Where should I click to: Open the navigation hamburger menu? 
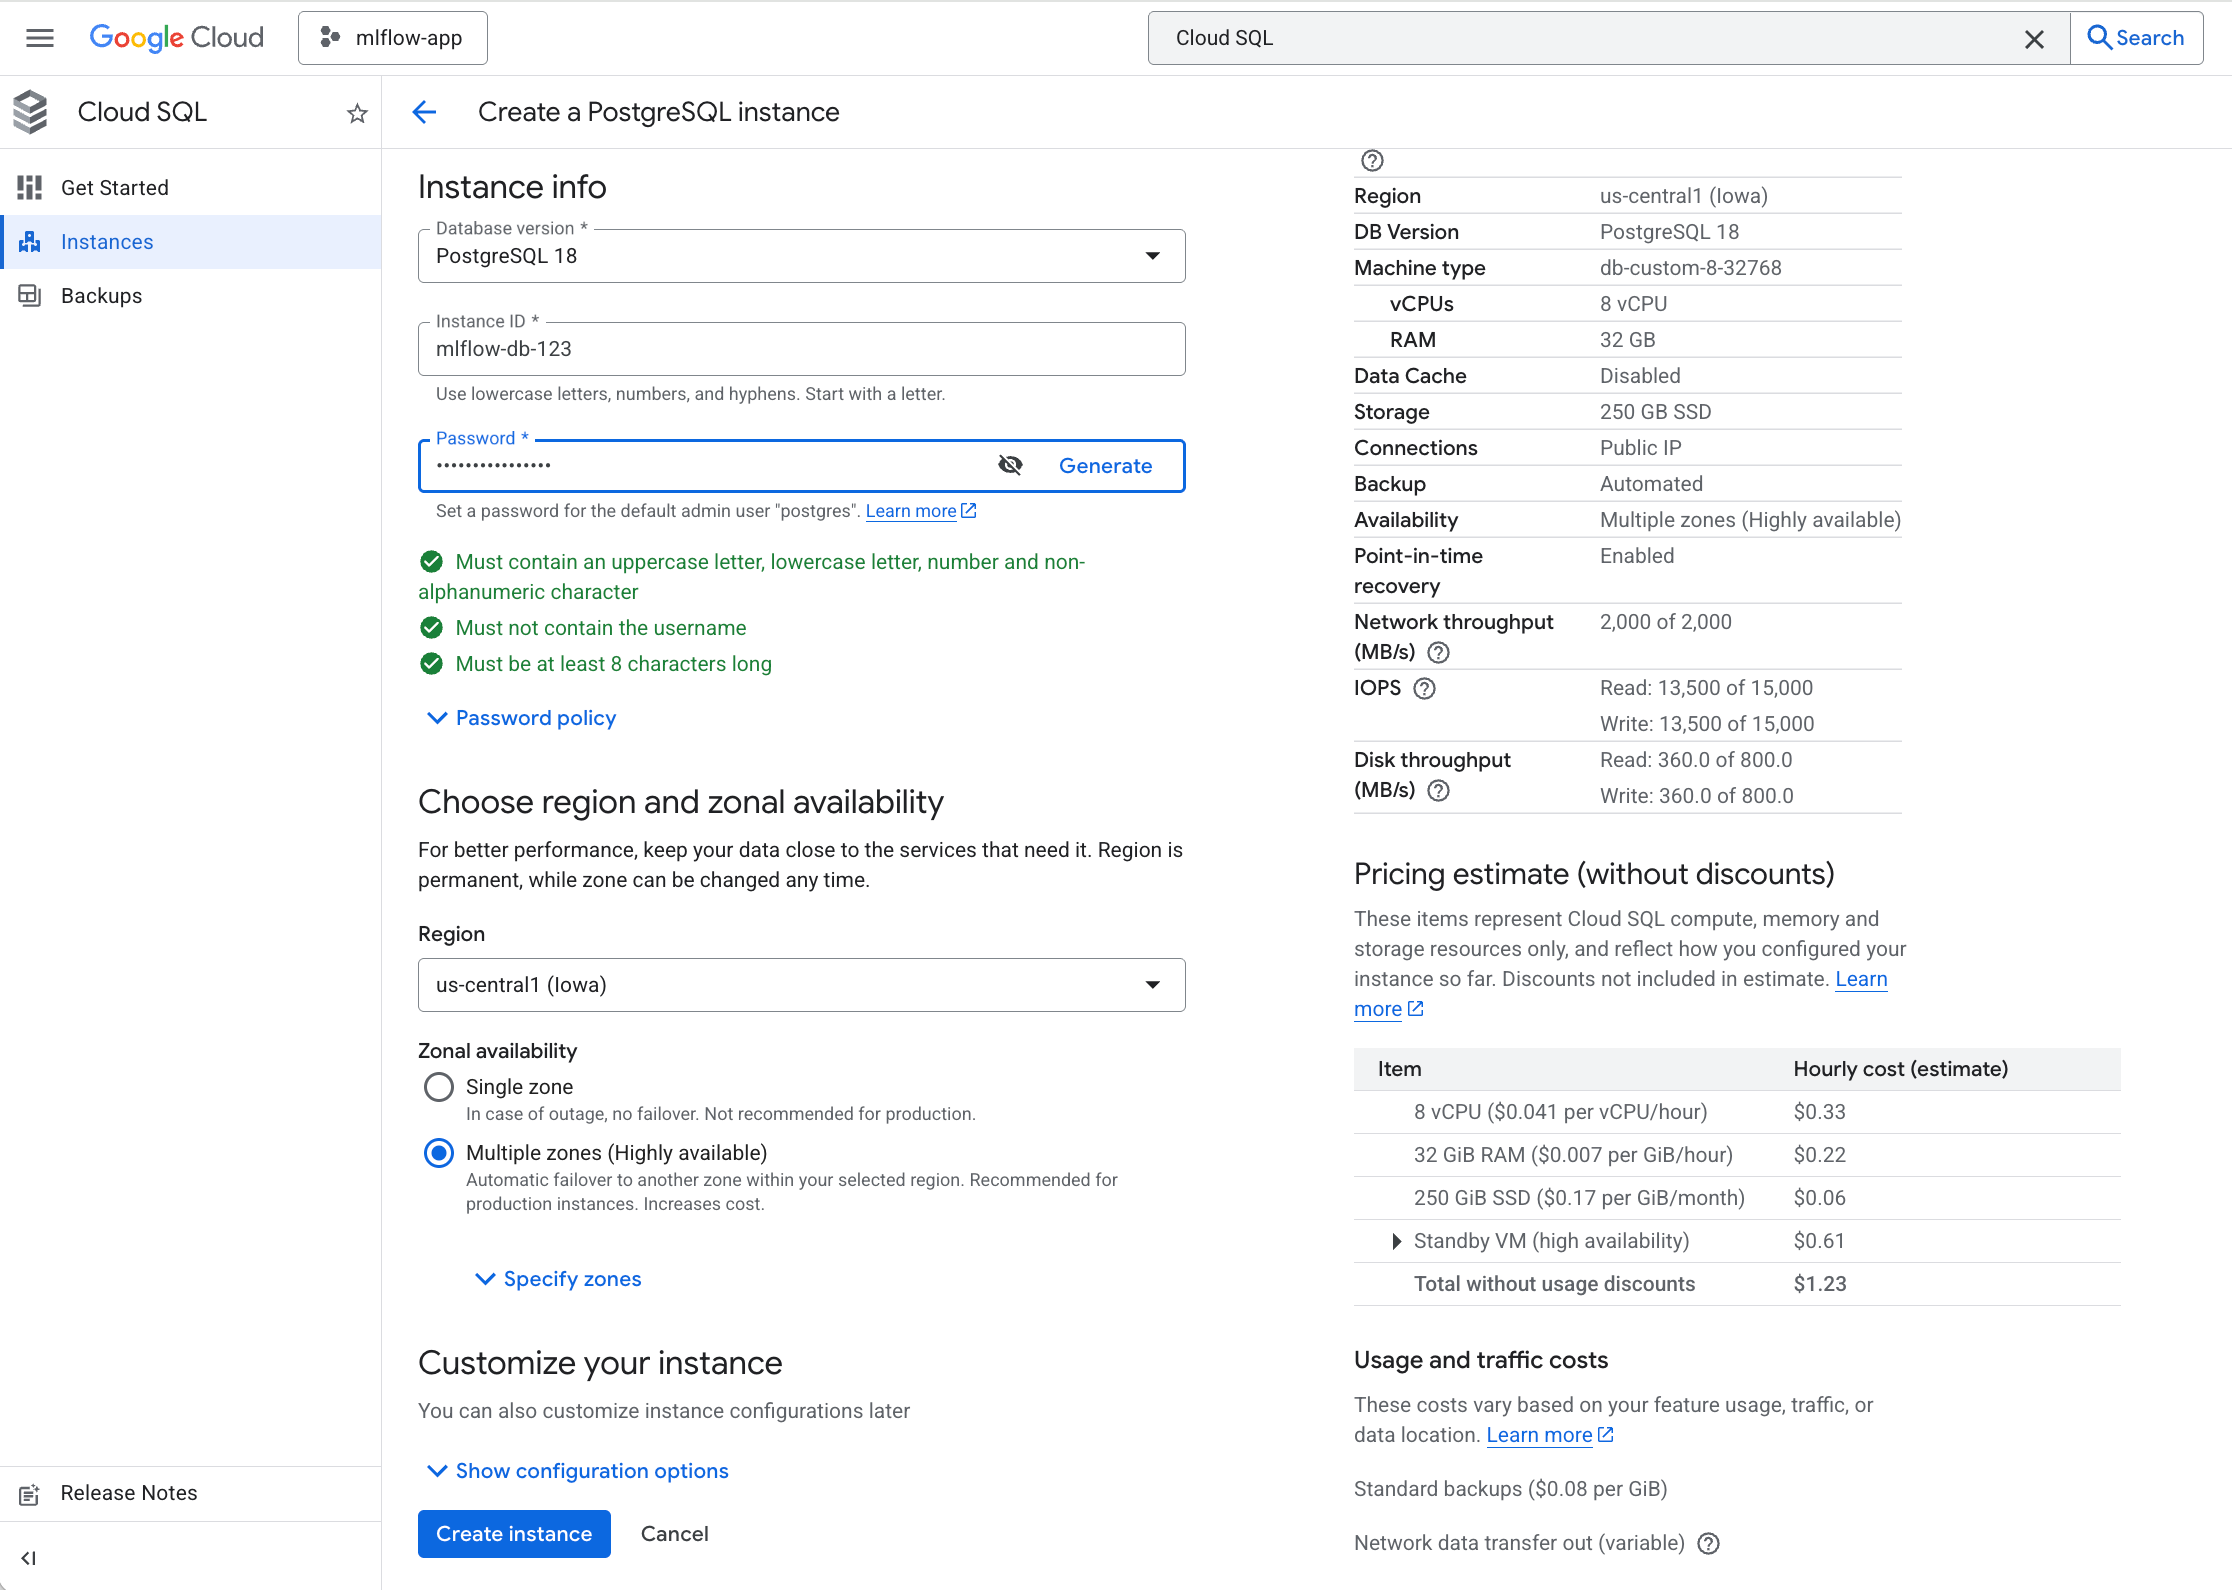click(x=40, y=37)
